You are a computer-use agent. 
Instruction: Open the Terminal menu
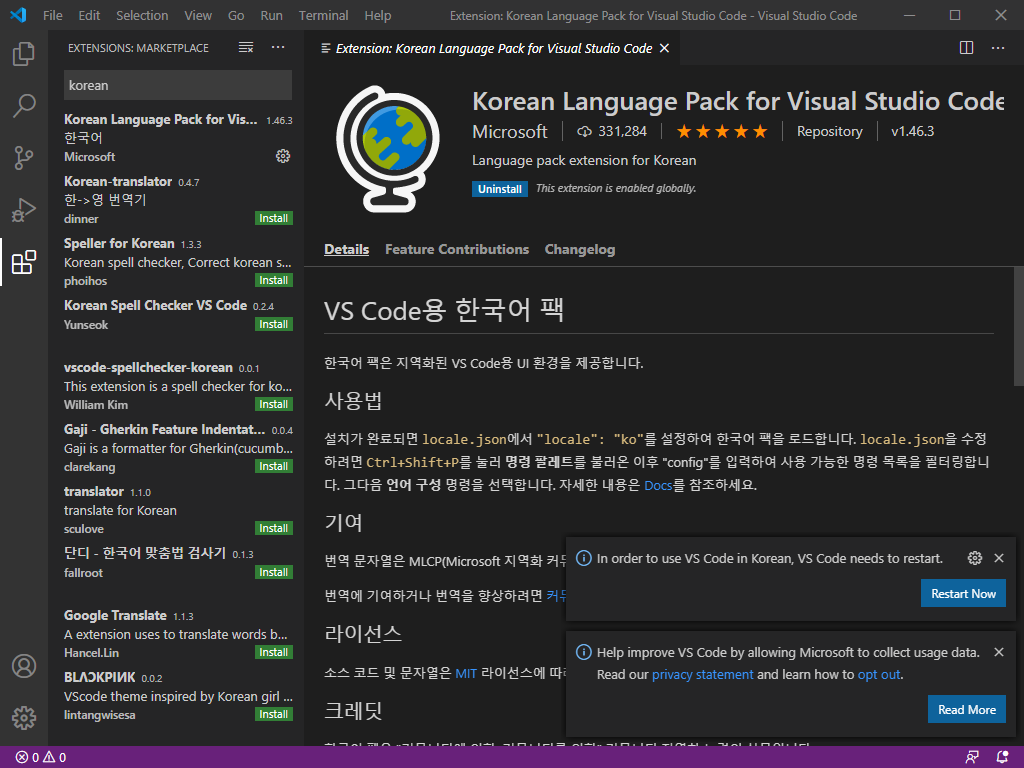323,15
